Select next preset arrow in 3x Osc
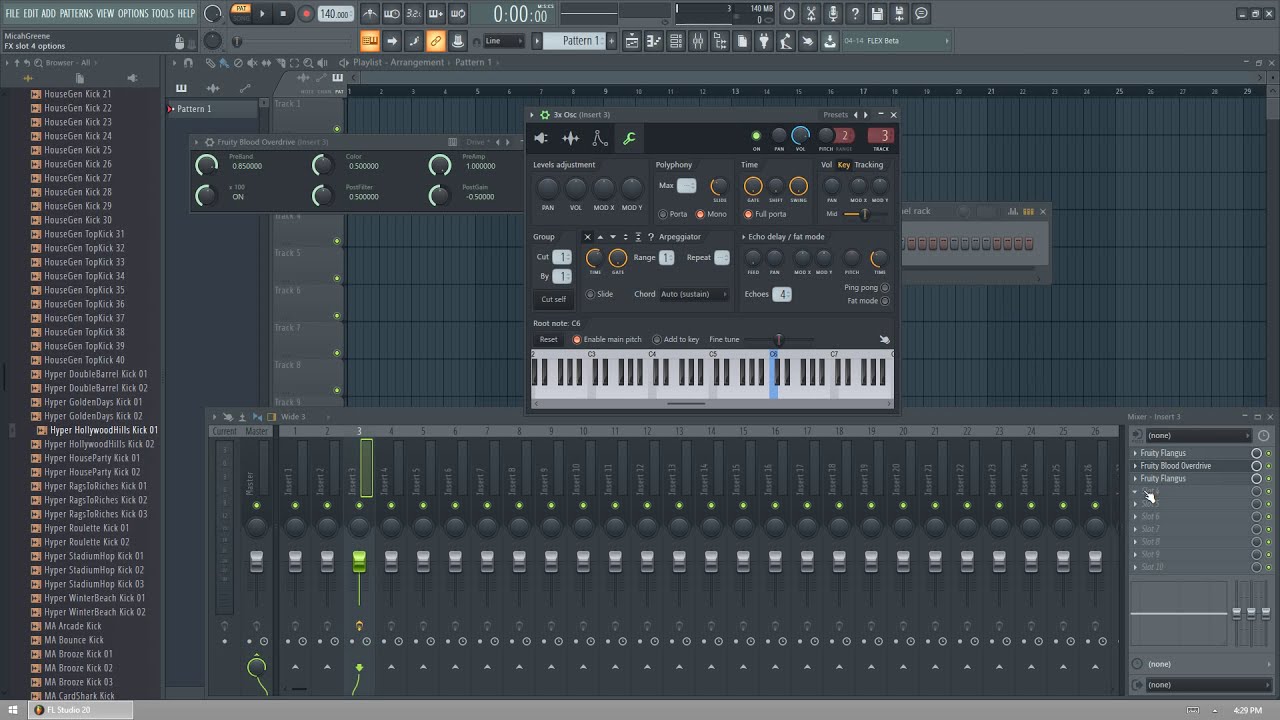 [866, 115]
